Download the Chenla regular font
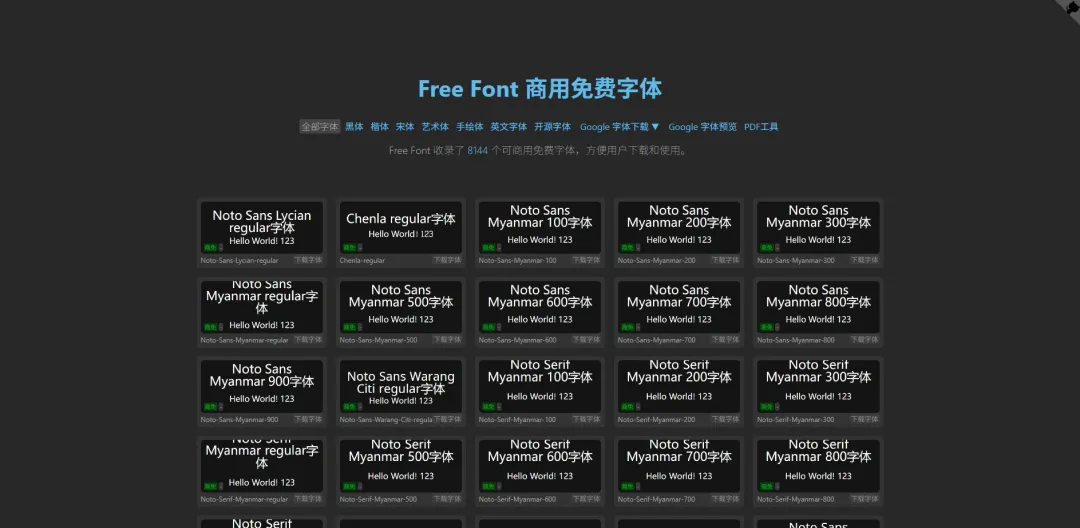 coord(447,260)
